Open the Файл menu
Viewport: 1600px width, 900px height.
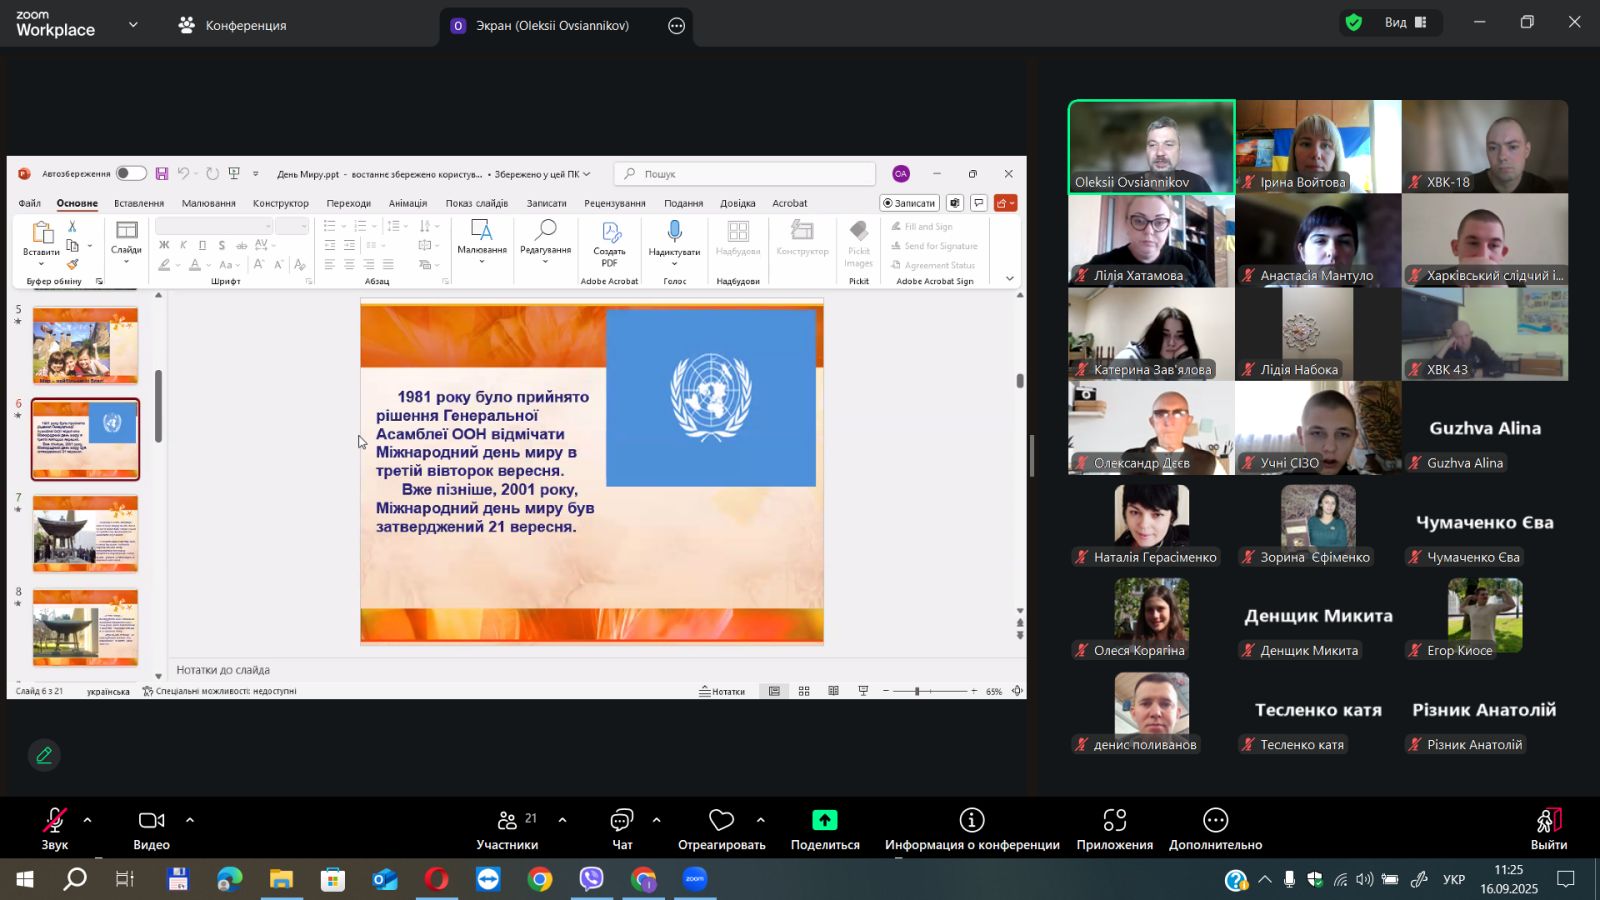pos(29,203)
